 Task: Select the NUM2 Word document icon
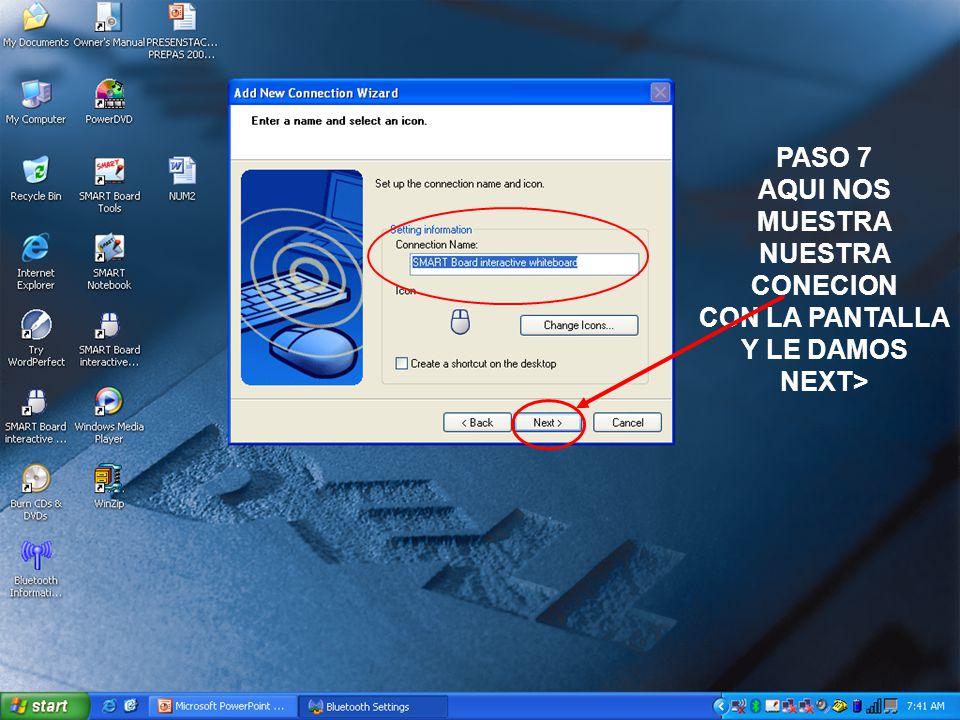click(x=182, y=179)
